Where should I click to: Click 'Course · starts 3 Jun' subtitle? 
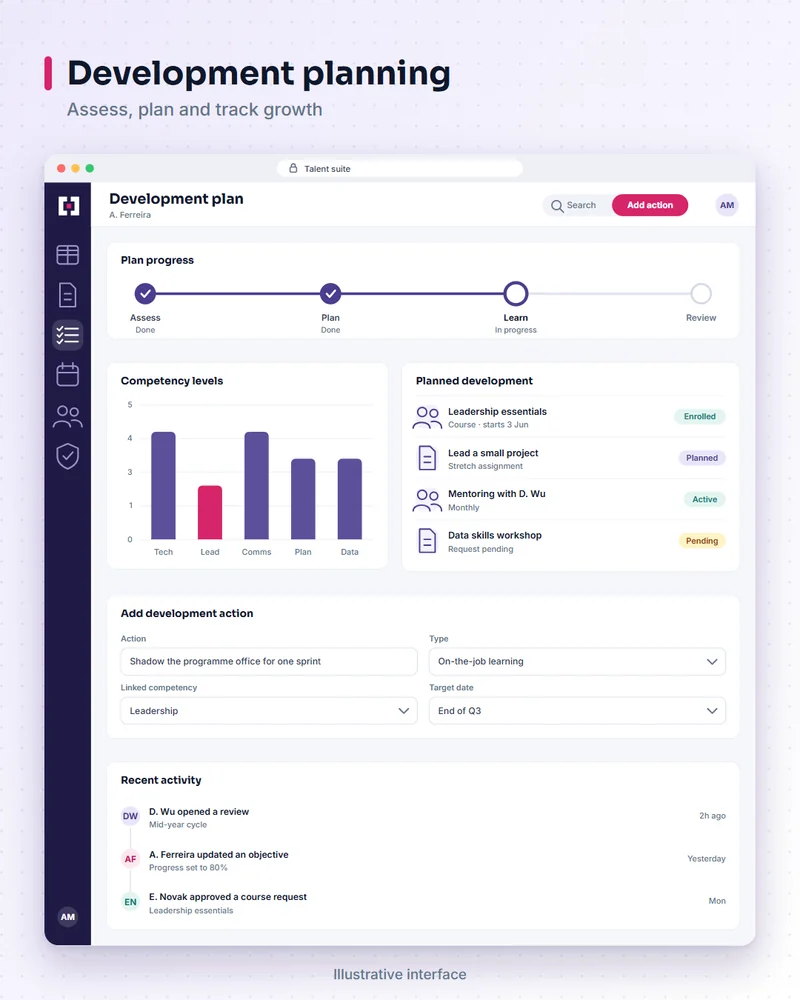488,425
